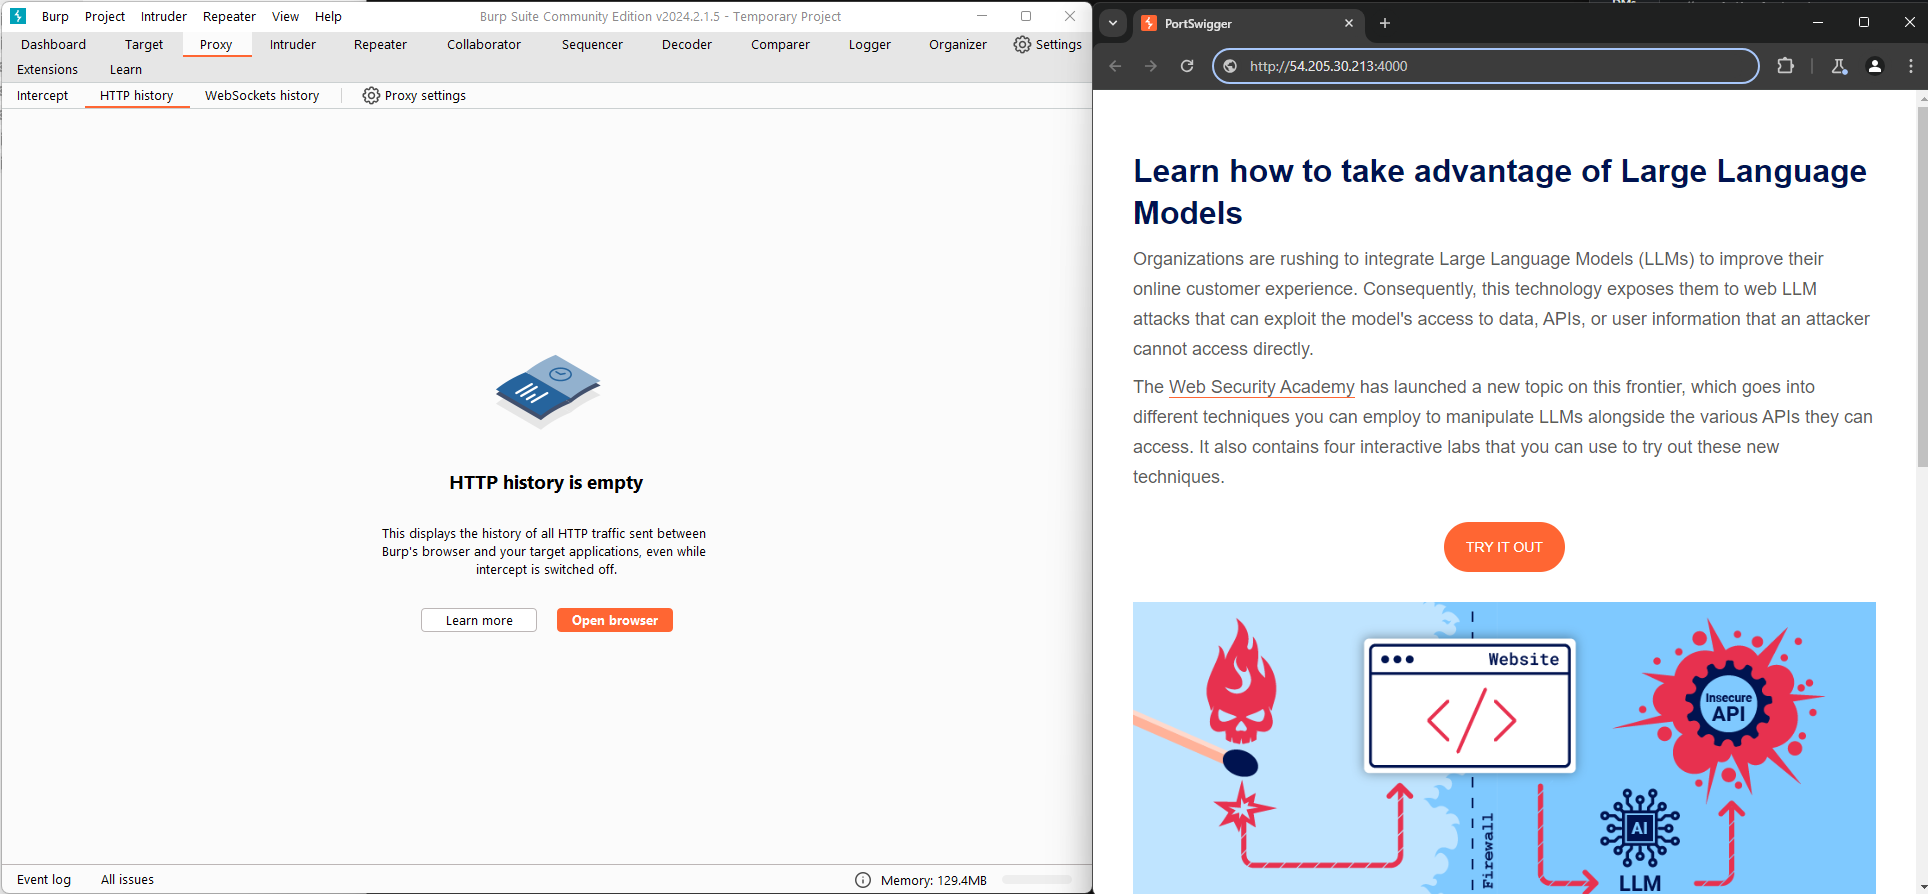Switch to WebSockets history tab
1928x894 pixels.
(262, 95)
